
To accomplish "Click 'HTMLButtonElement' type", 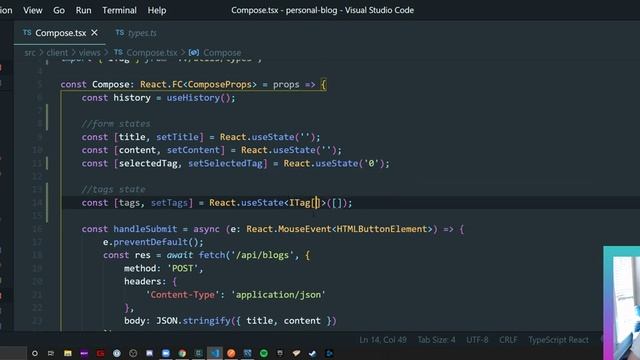I will point(382,229).
